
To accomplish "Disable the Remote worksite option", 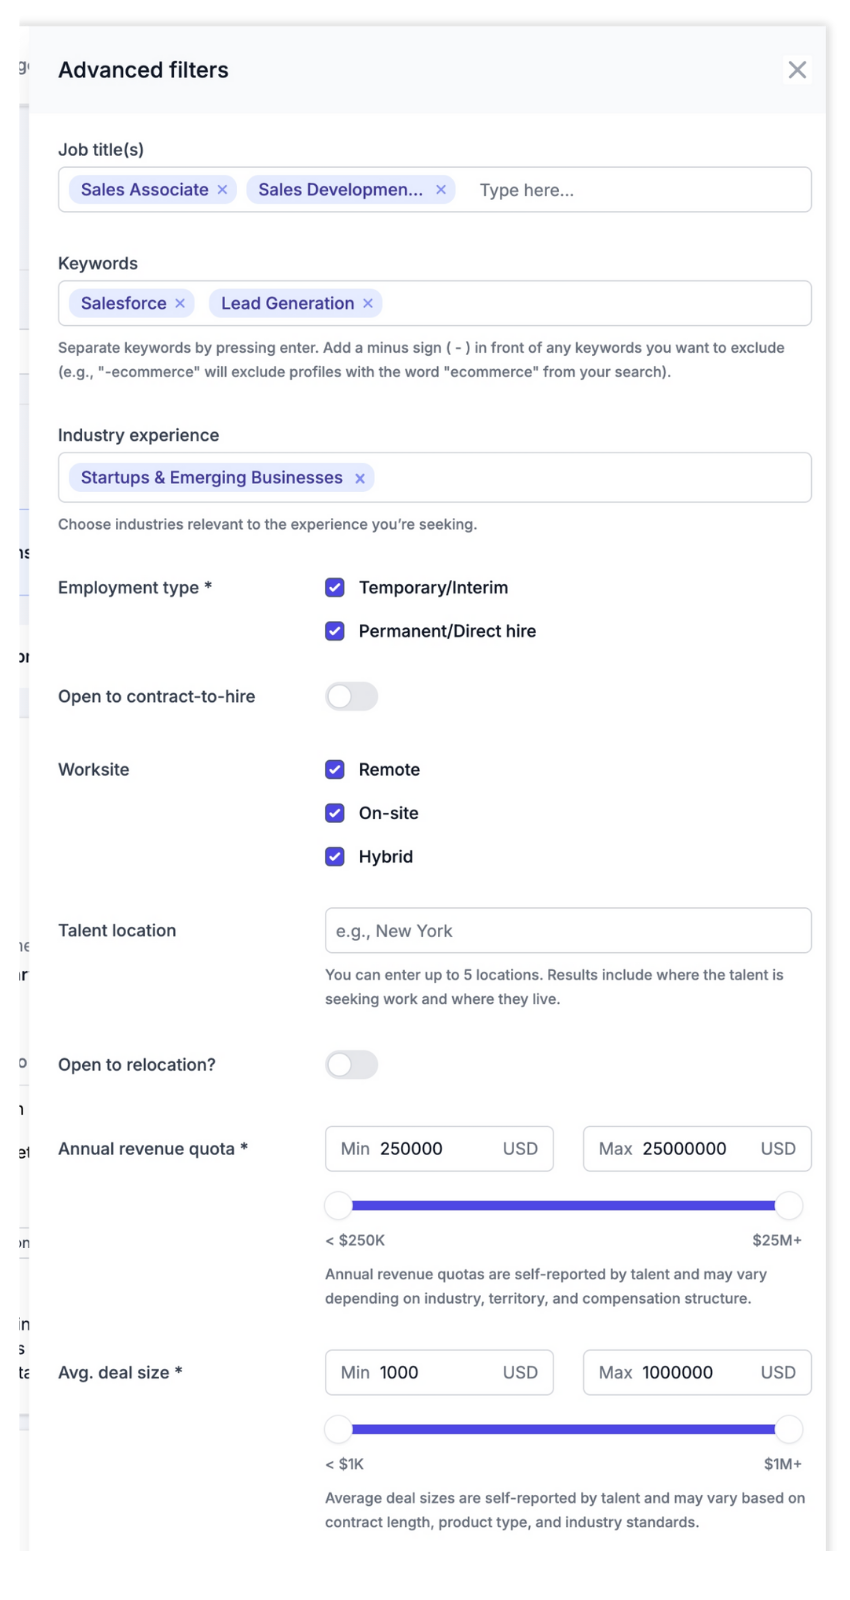I will click(x=335, y=769).
